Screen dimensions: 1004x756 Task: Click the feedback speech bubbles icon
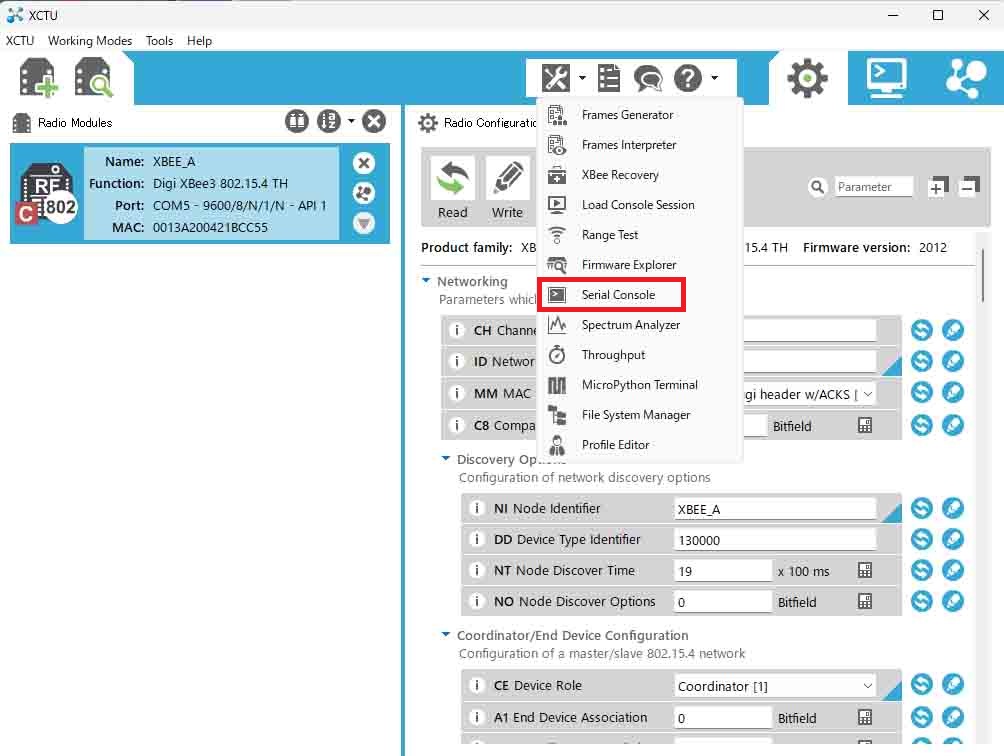coord(648,79)
